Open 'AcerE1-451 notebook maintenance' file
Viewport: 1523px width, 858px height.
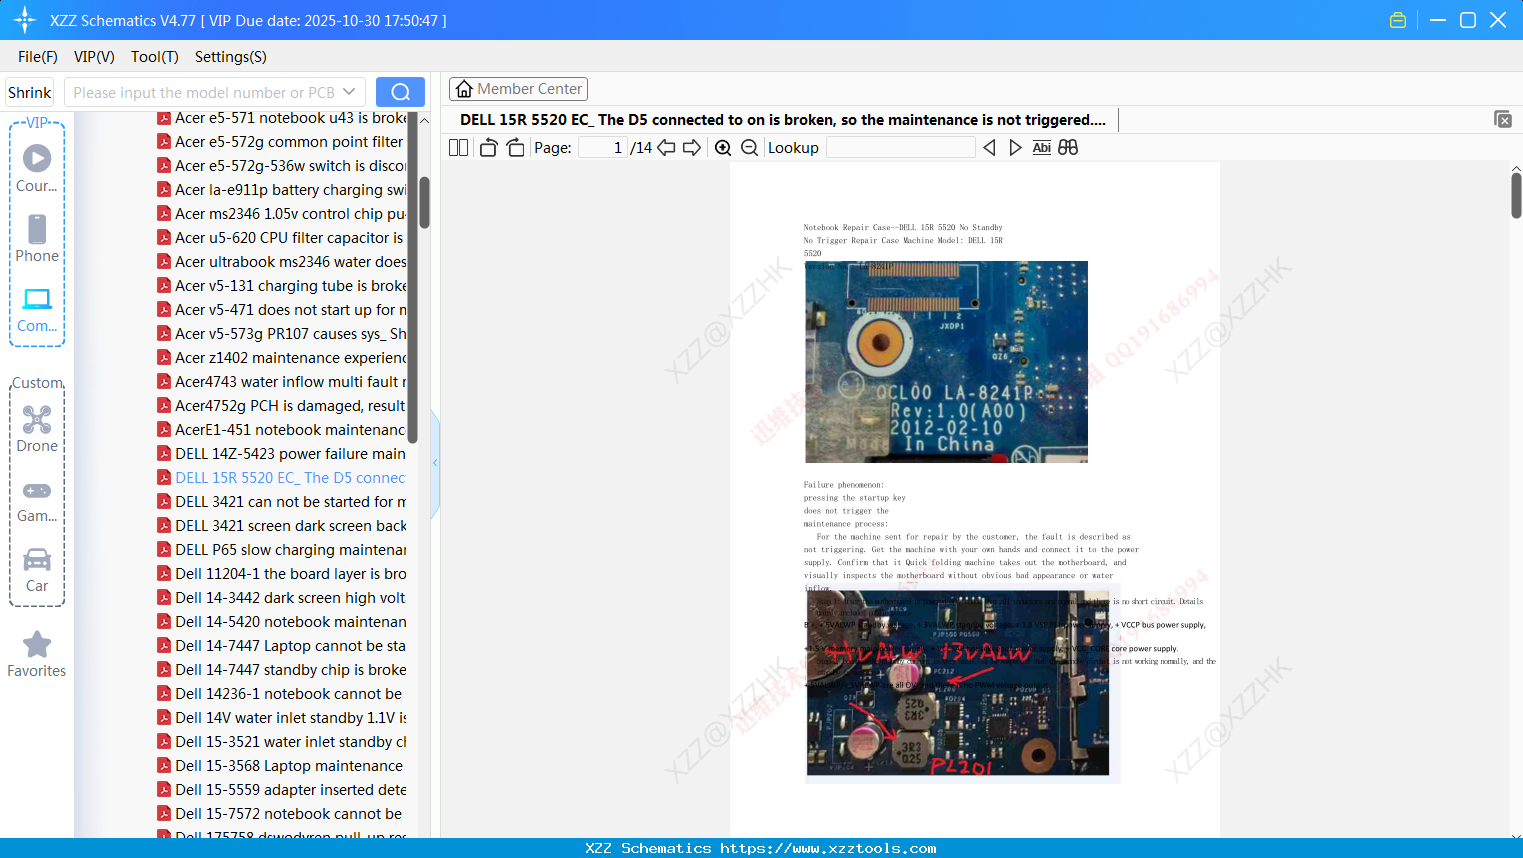tap(282, 430)
